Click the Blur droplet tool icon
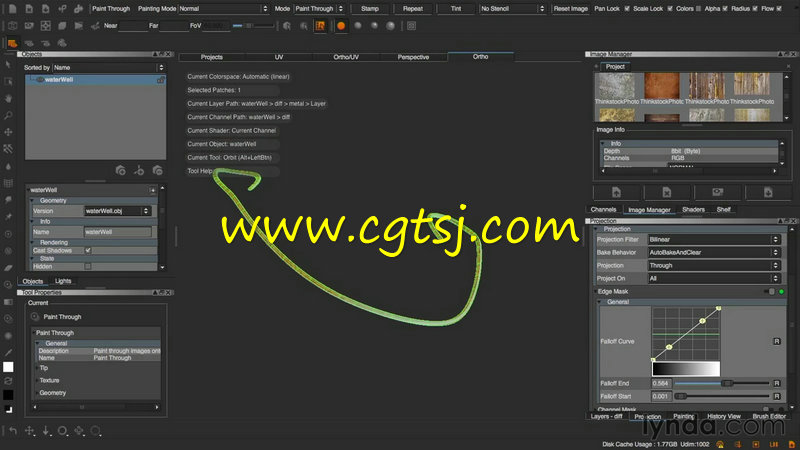 (x=8, y=166)
